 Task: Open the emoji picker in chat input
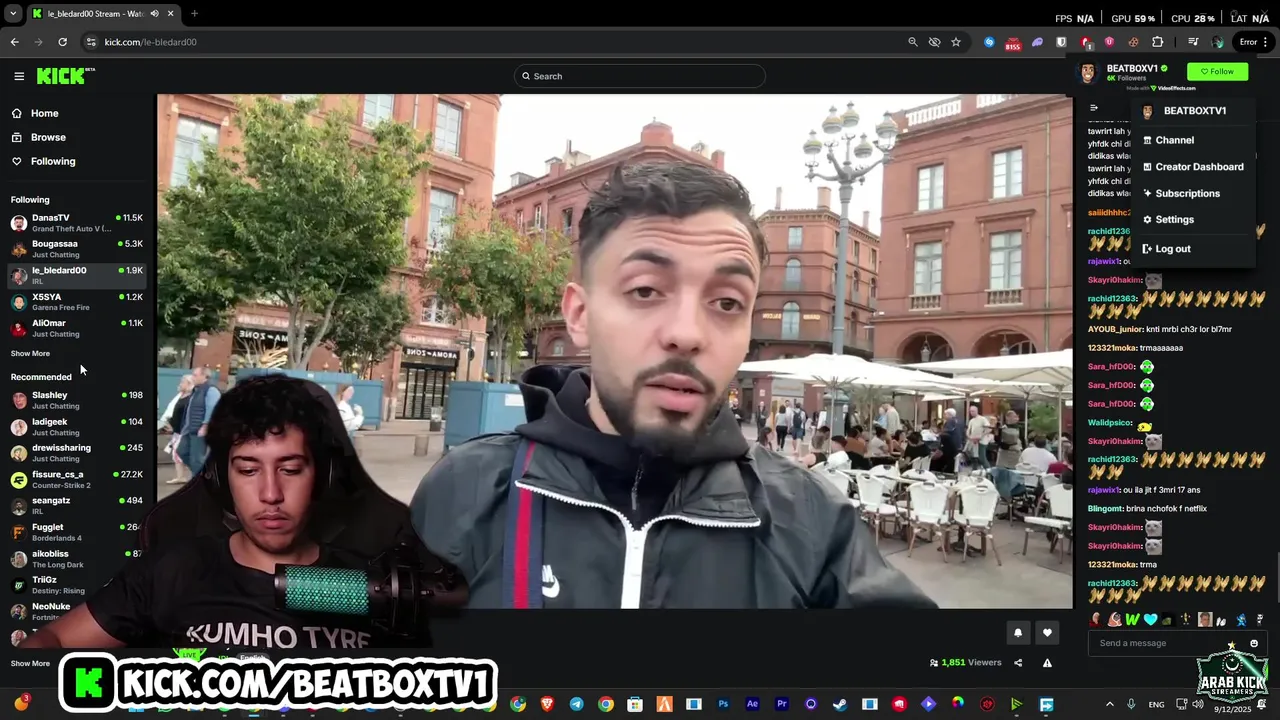click(x=1254, y=643)
